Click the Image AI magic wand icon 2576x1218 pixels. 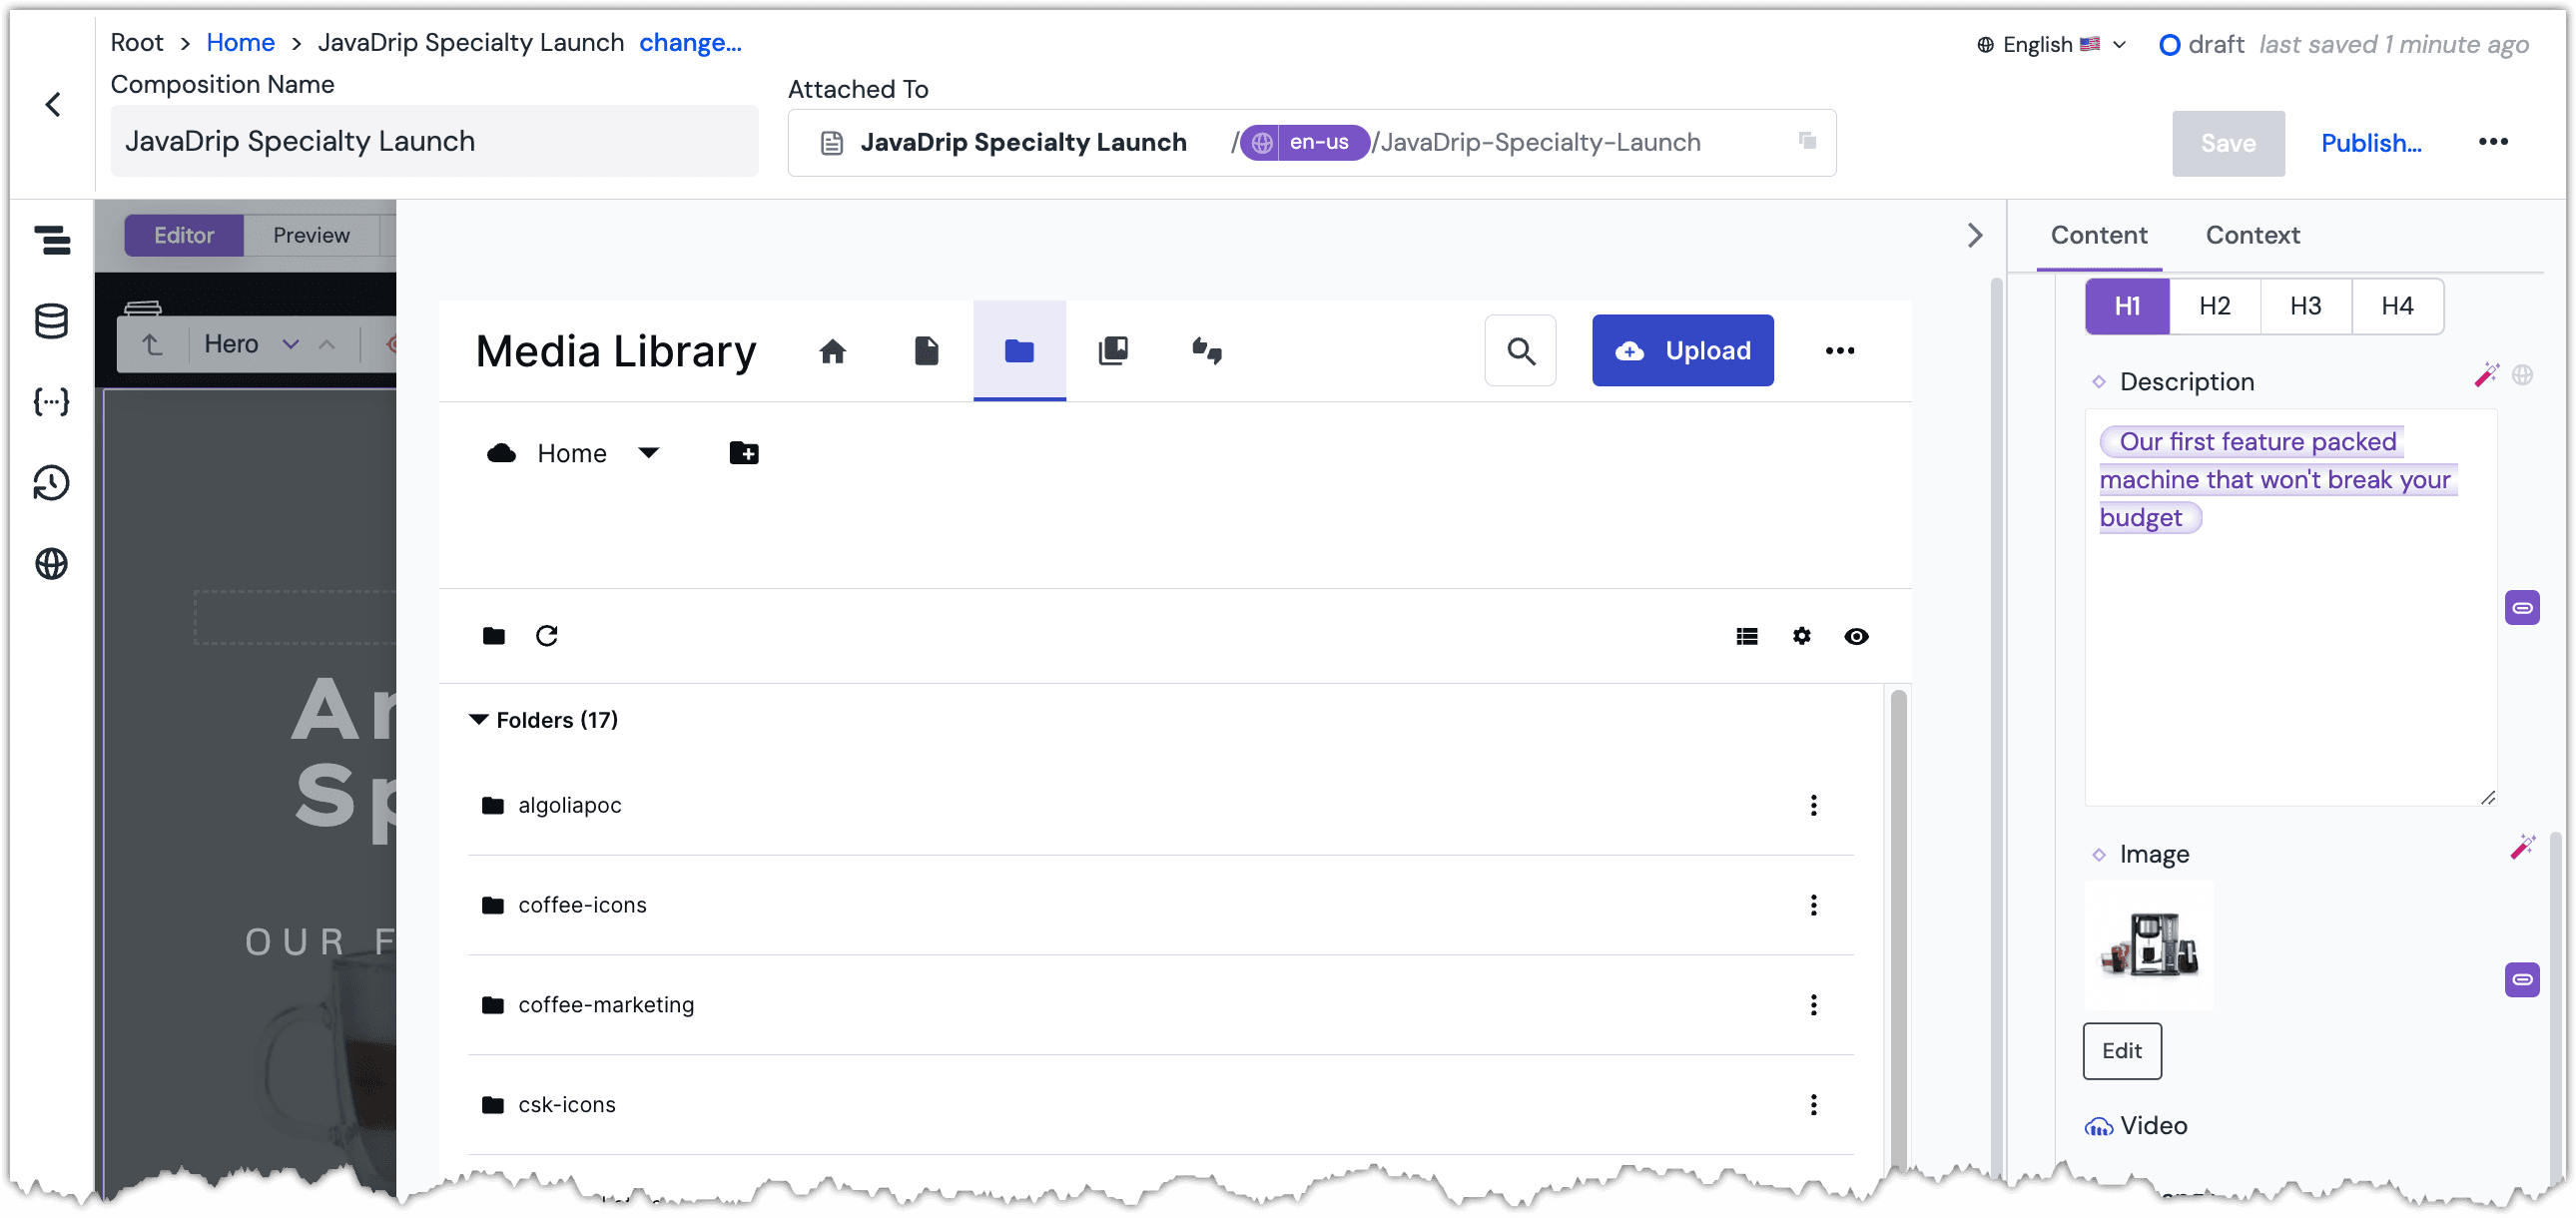[2522, 848]
